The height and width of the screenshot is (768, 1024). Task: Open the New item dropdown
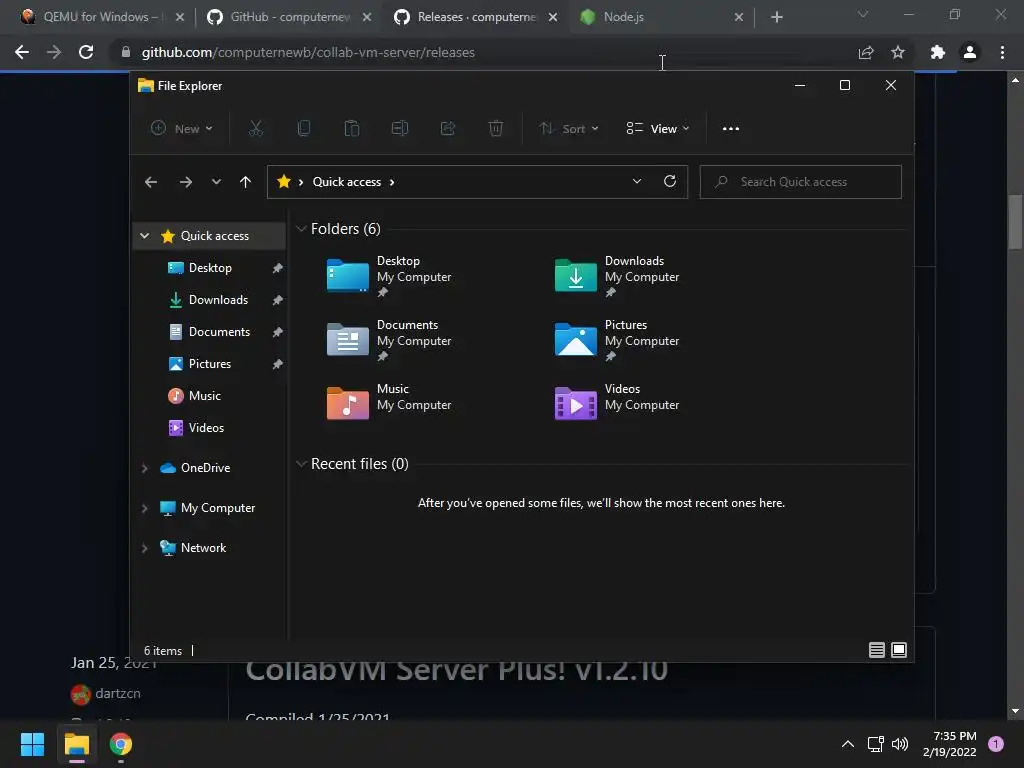[182, 129]
